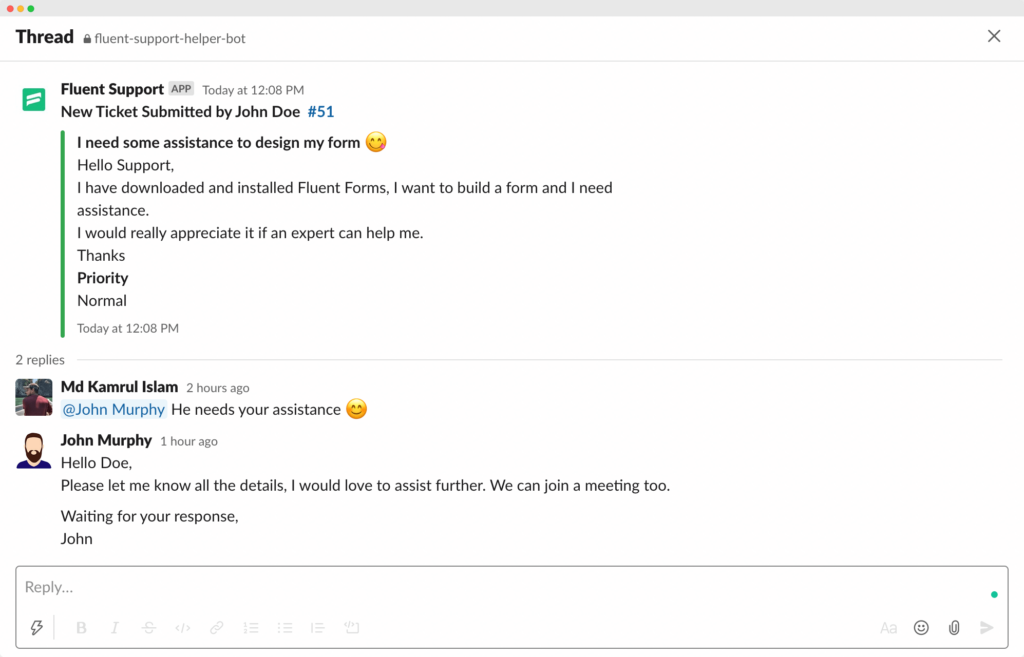Open ticket #51 link
Image resolution: width=1024 pixels, height=657 pixels.
321,112
